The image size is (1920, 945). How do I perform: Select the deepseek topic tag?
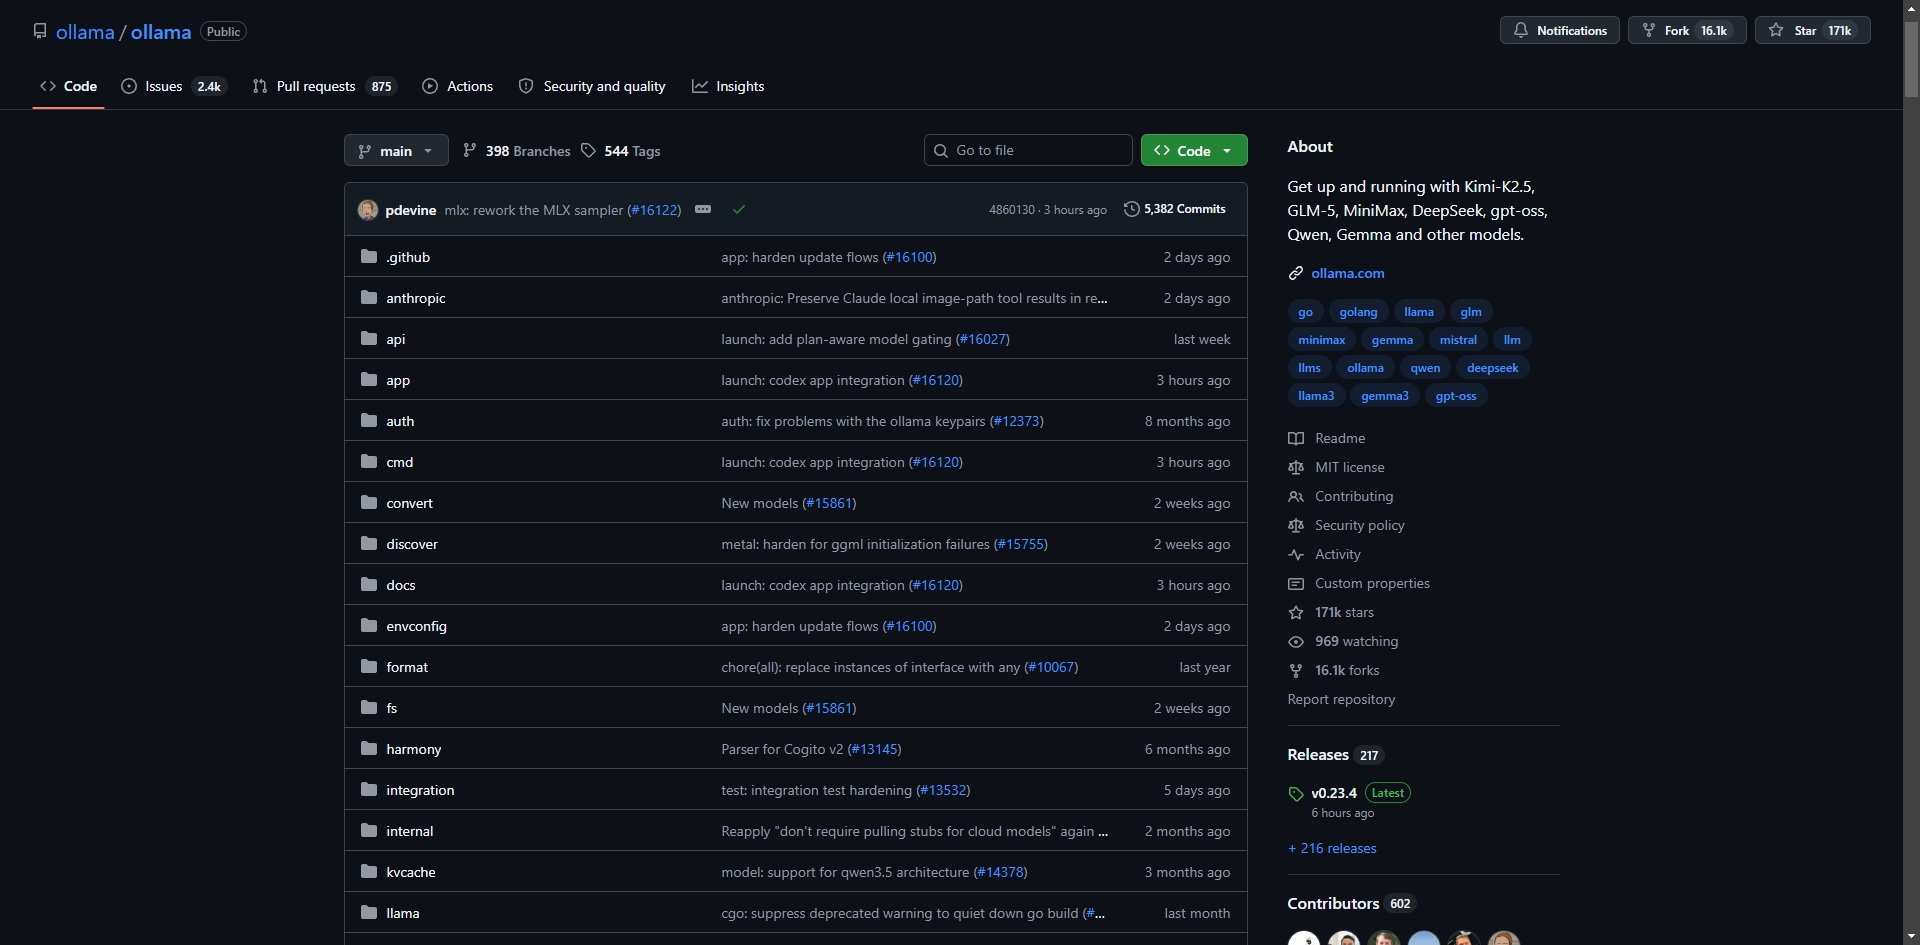click(x=1492, y=368)
